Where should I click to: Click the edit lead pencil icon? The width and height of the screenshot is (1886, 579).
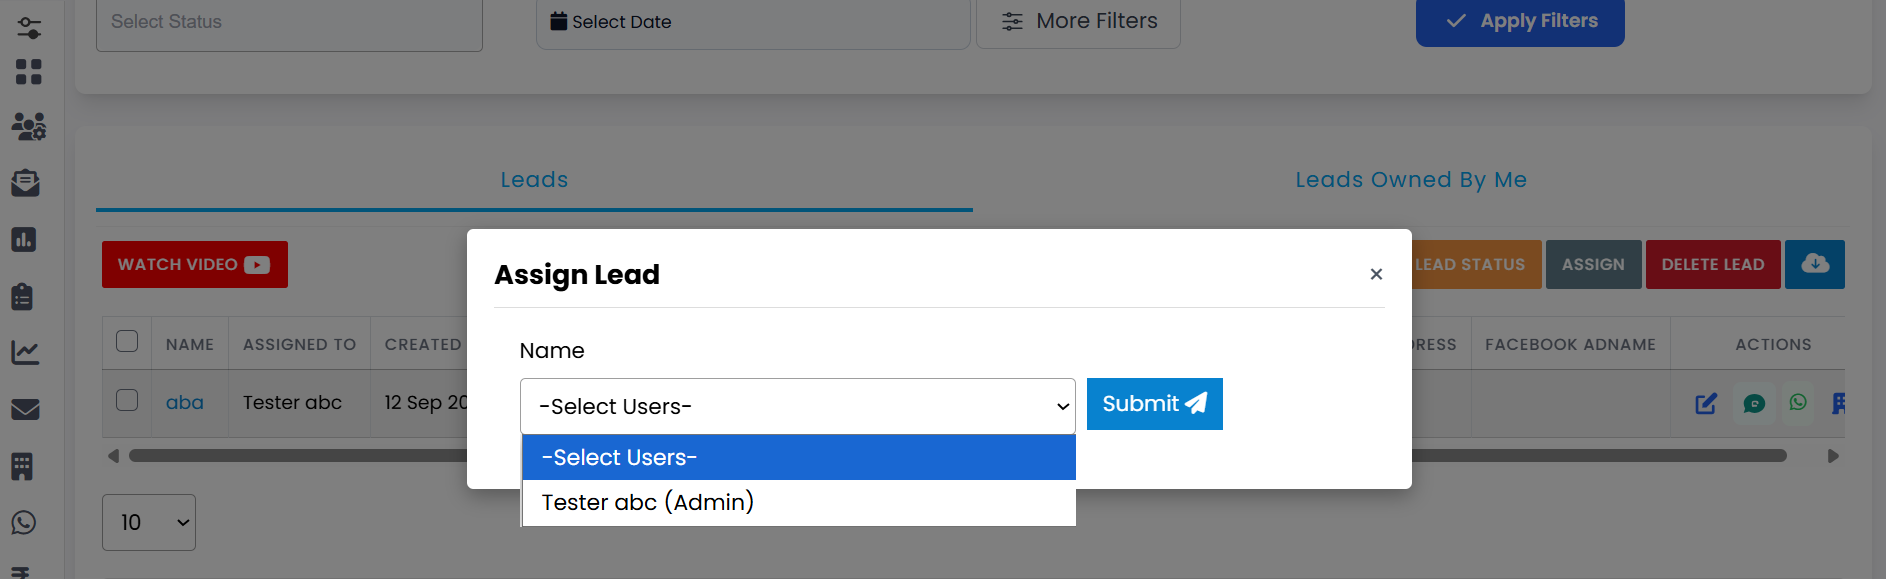pyautogui.click(x=1706, y=403)
